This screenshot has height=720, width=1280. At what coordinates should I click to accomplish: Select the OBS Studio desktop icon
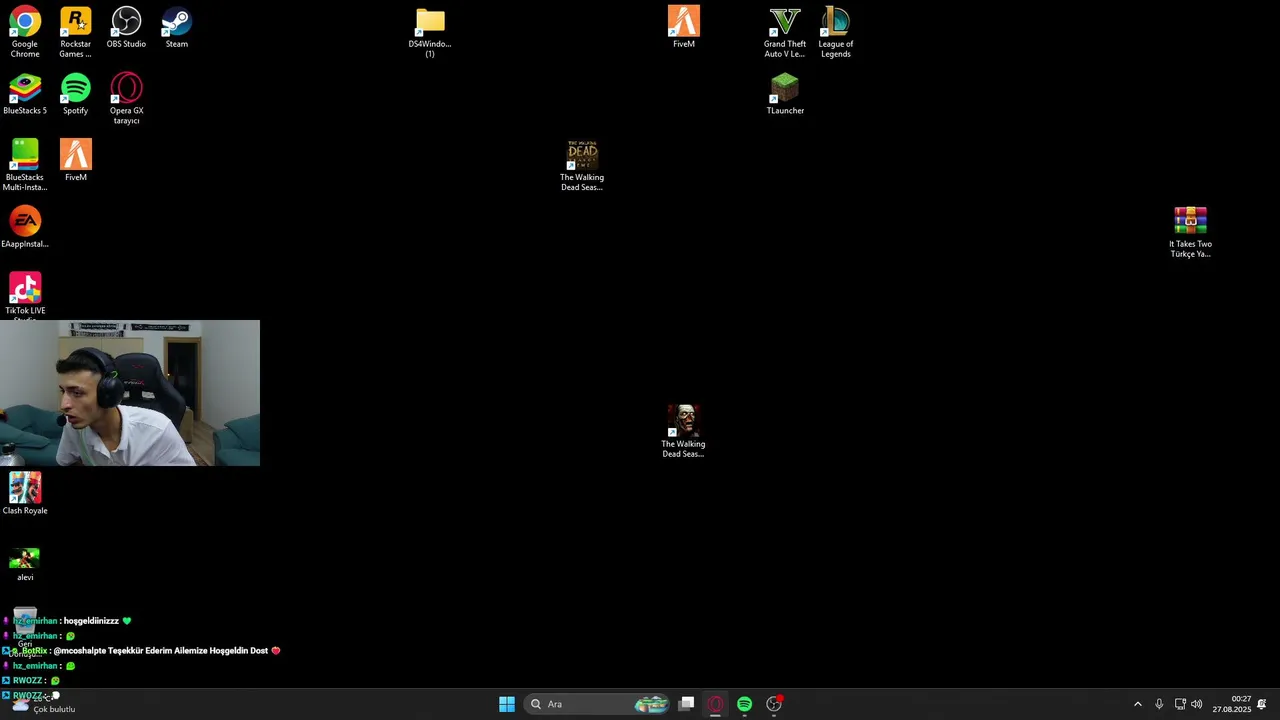tap(126, 27)
